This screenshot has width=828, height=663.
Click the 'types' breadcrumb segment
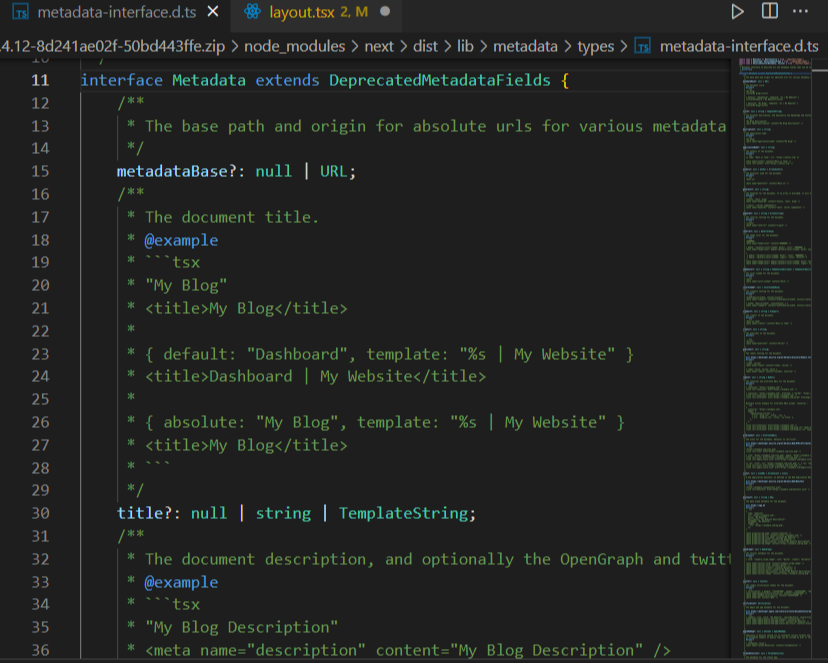595,47
